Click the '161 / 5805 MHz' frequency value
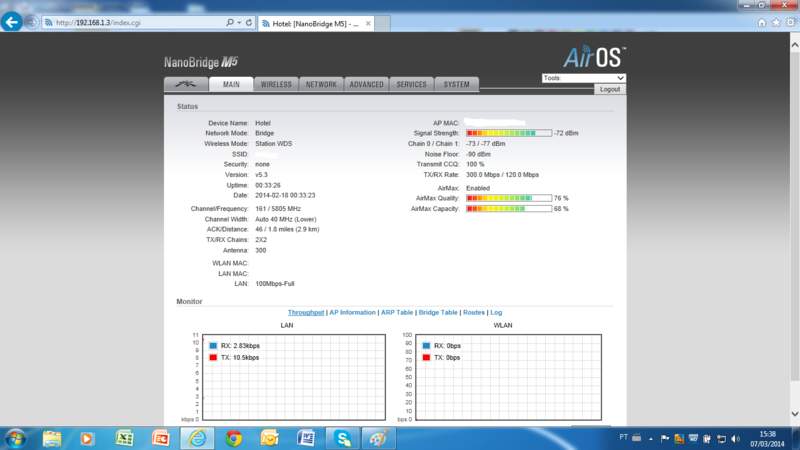800x450 pixels. 278,209
